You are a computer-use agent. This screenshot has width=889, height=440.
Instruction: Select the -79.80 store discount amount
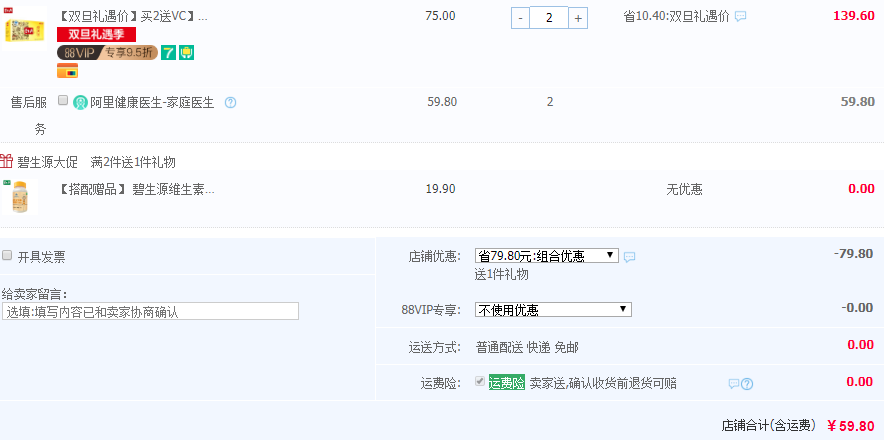click(x=853, y=253)
